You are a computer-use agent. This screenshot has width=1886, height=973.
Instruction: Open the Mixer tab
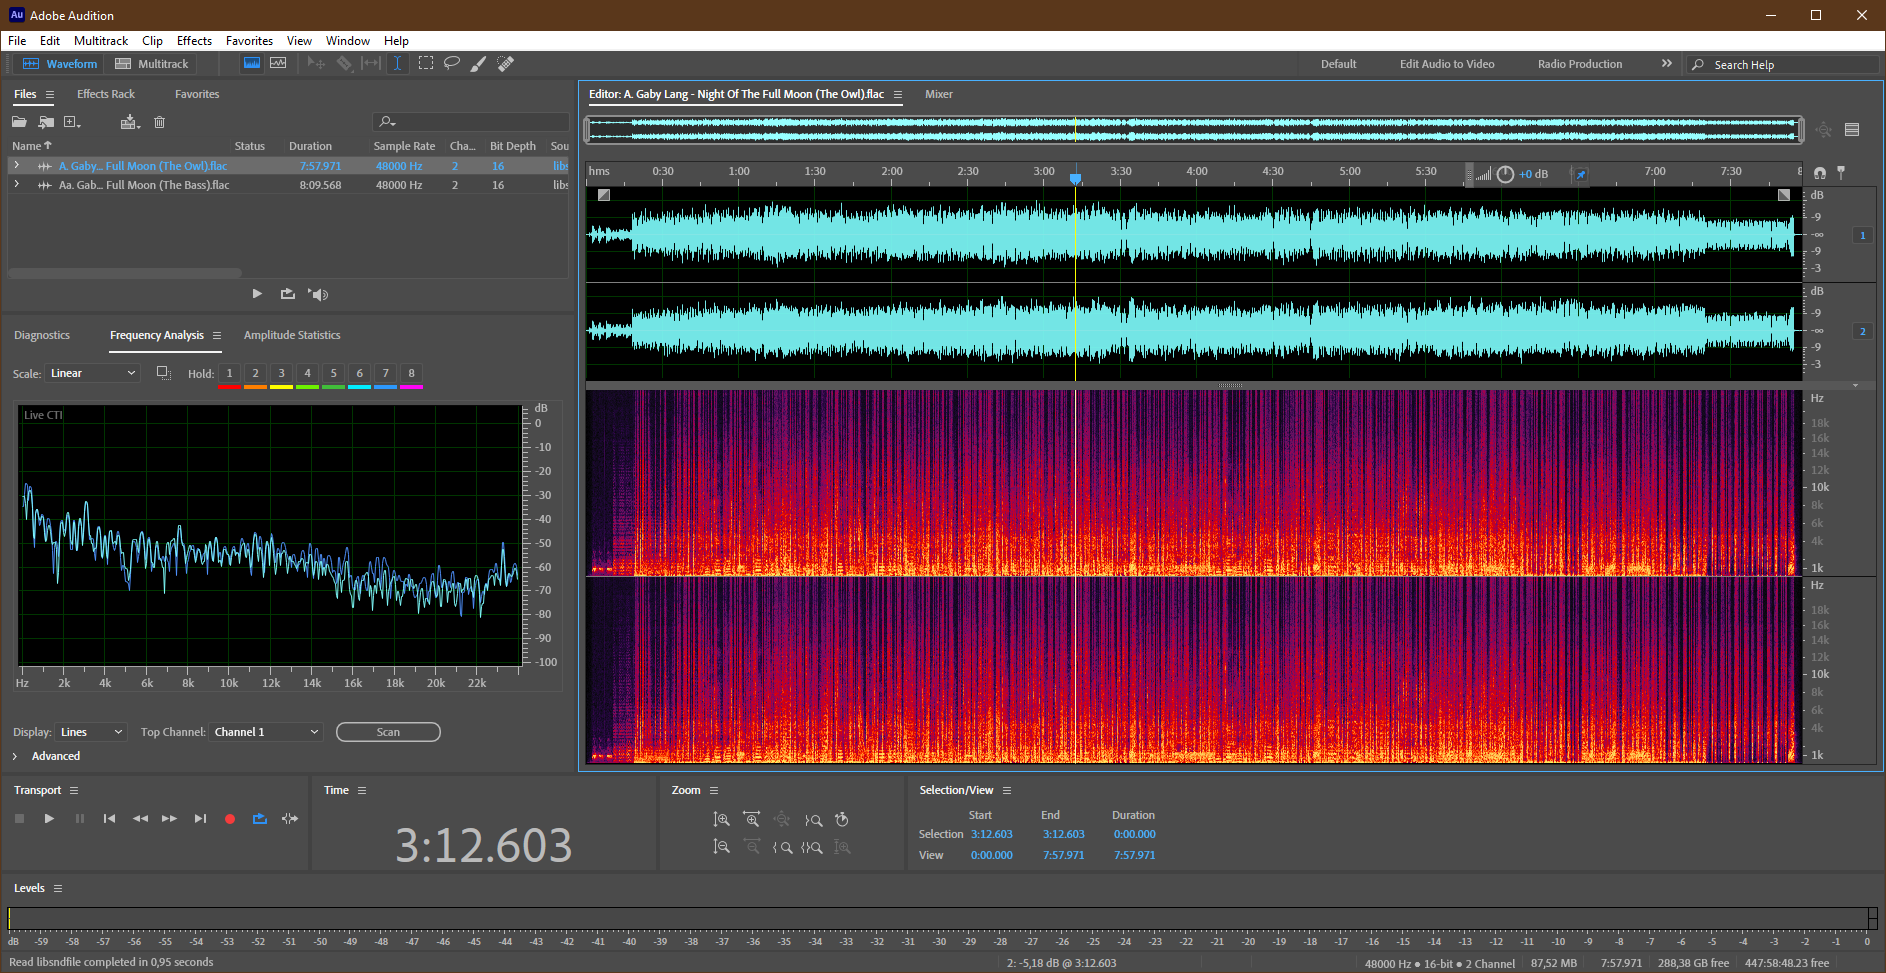click(x=939, y=94)
